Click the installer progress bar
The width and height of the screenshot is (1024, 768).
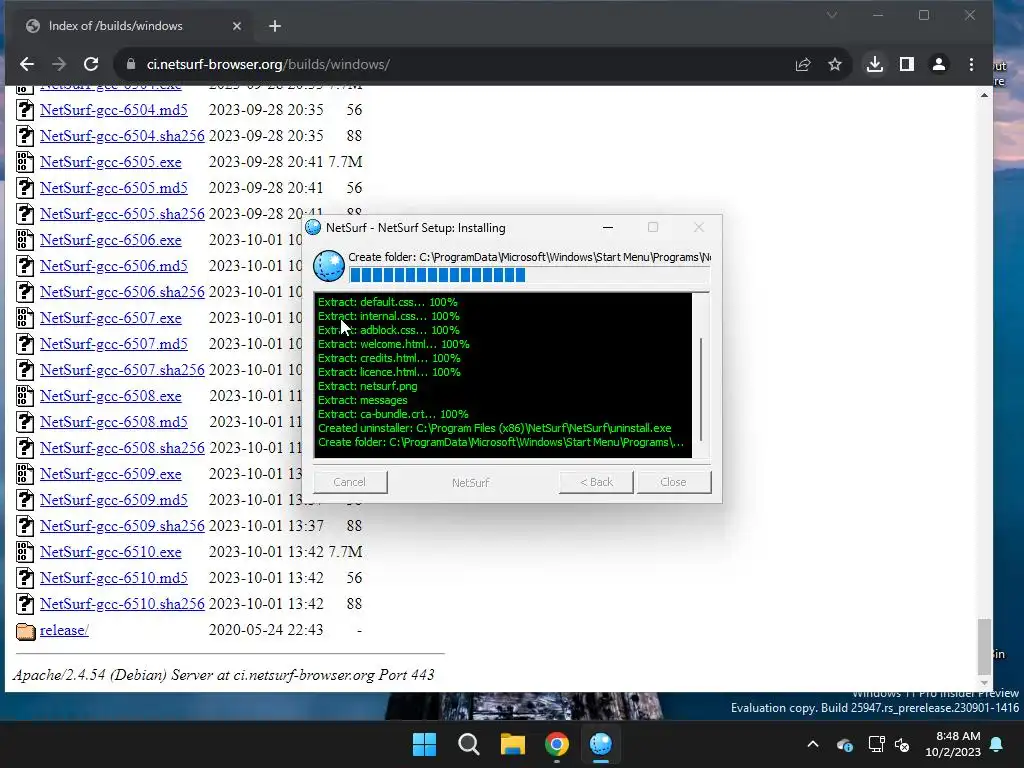coord(529,275)
